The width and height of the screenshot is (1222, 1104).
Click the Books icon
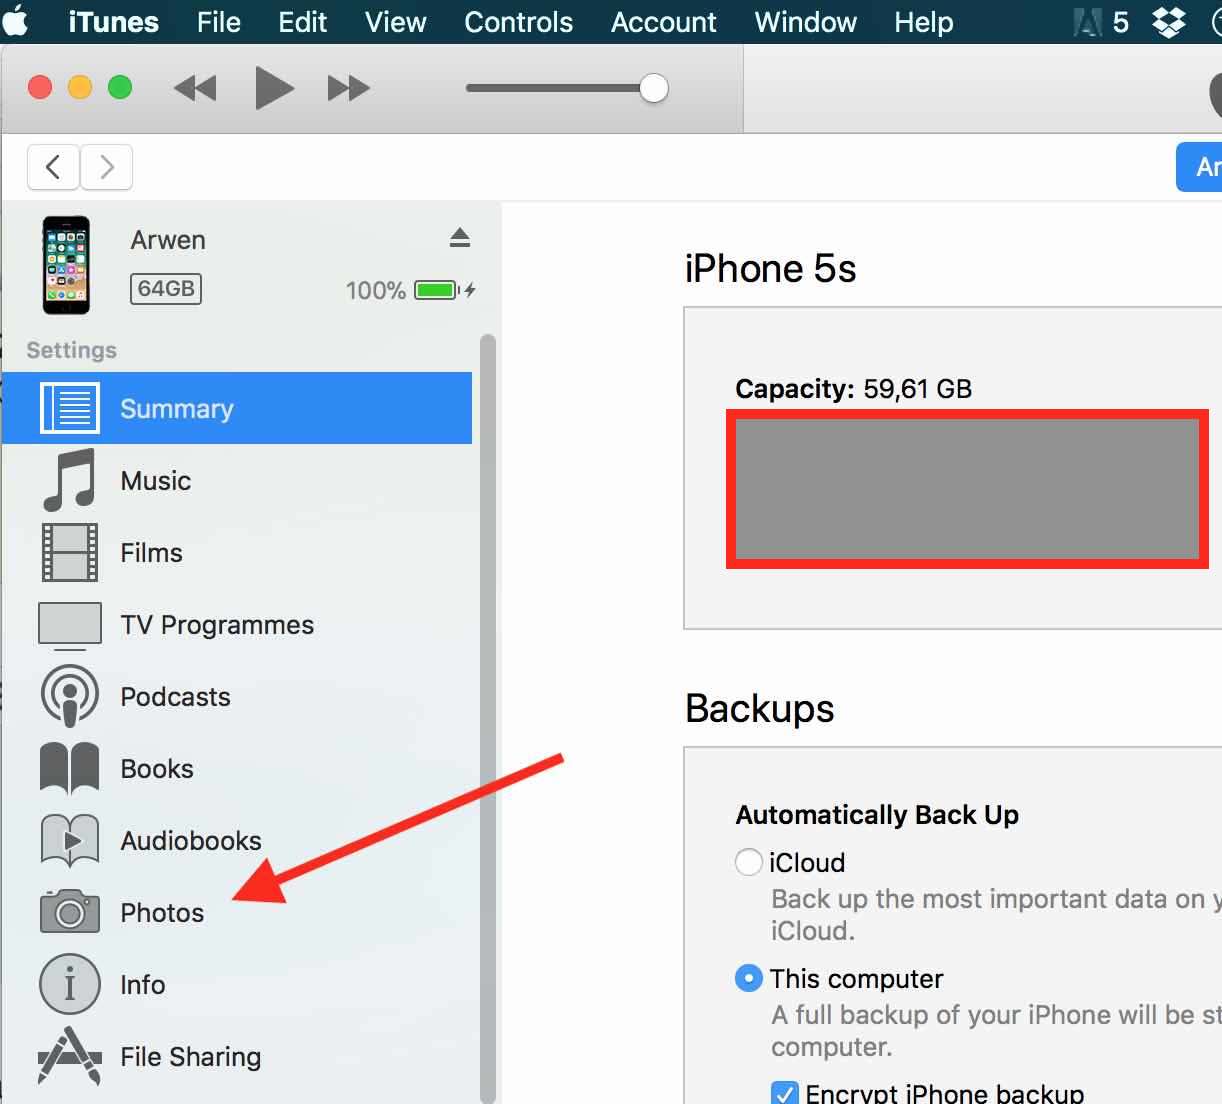[x=70, y=768]
